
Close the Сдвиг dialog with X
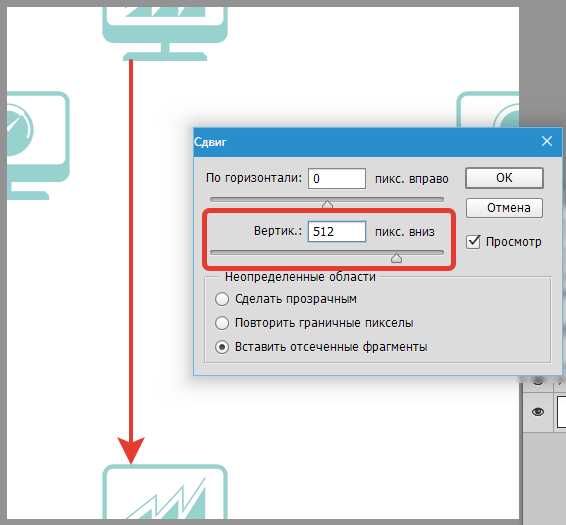click(x=547, y=141)
